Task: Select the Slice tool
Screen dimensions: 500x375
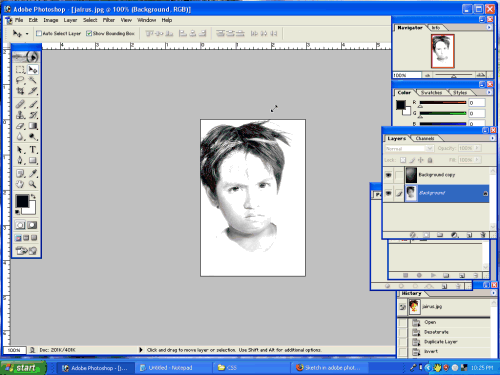Action: tap(33, 91)
